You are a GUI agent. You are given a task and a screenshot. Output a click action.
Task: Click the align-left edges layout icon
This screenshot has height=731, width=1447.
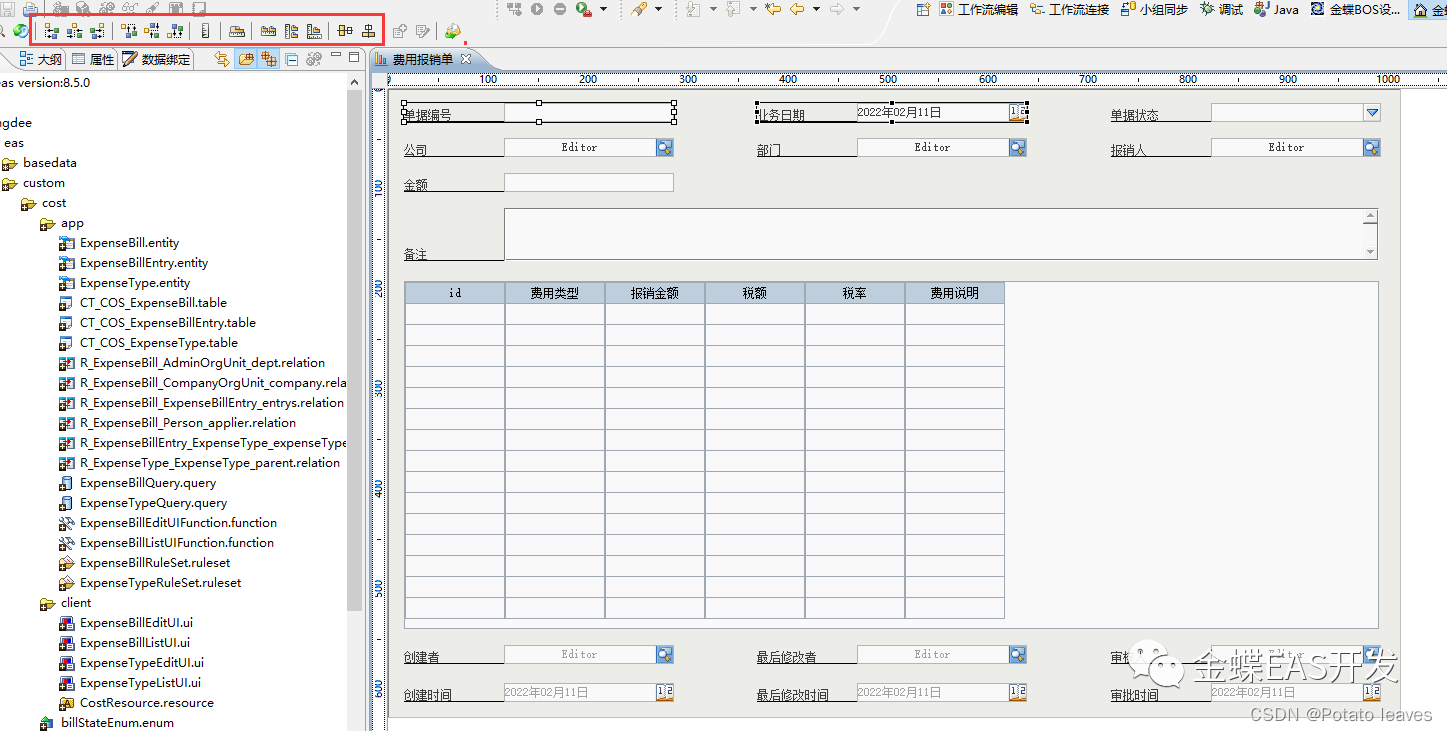click(52, 31)
